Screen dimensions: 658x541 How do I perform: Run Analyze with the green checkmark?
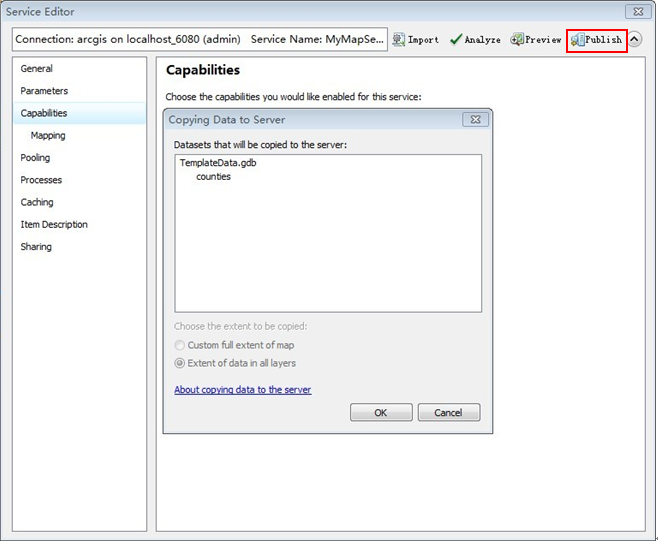(x=475, y=40)
